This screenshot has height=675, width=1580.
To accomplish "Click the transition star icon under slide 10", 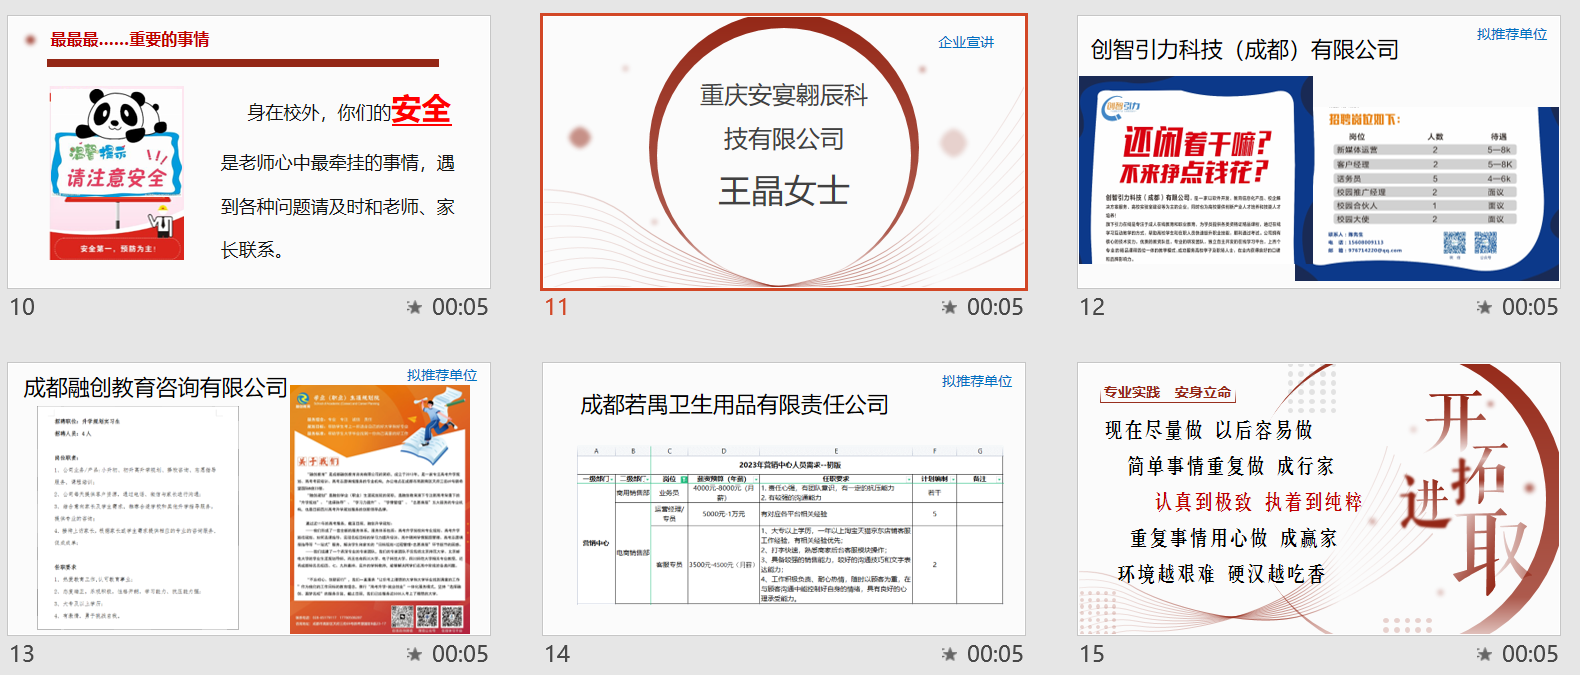I will click(414, 307).
